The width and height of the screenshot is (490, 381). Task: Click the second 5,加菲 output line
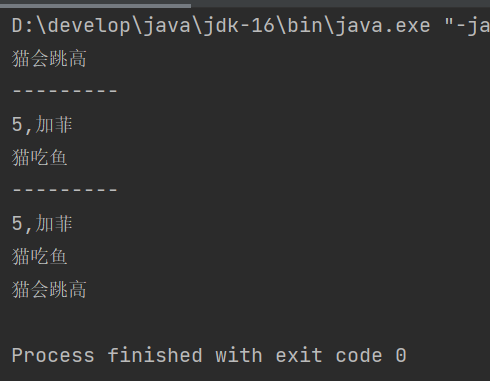coord(42,223)
